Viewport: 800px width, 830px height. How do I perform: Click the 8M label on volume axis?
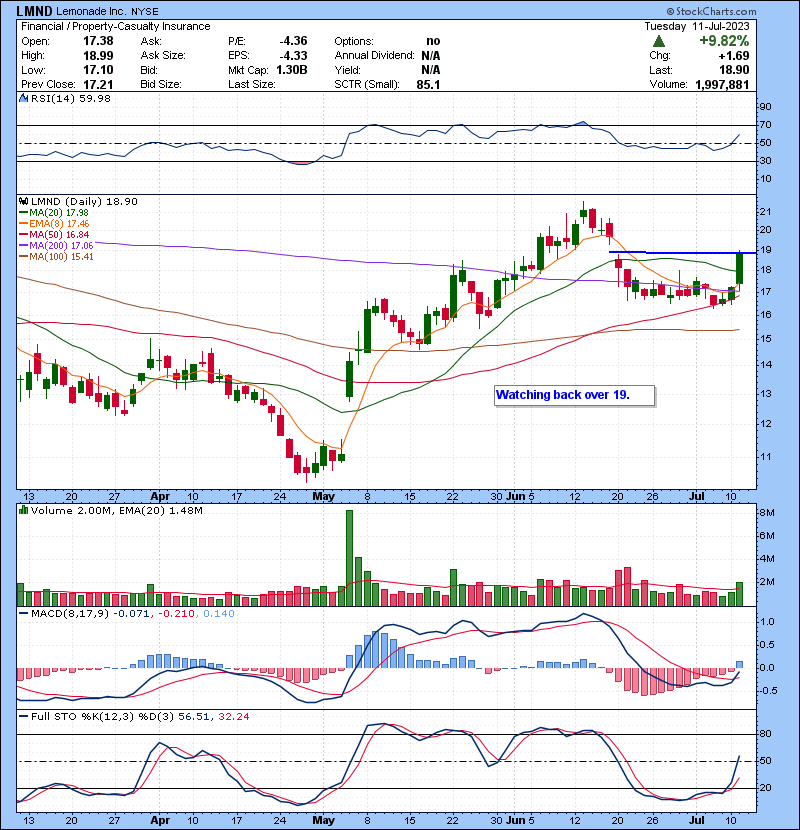[767, 512]
